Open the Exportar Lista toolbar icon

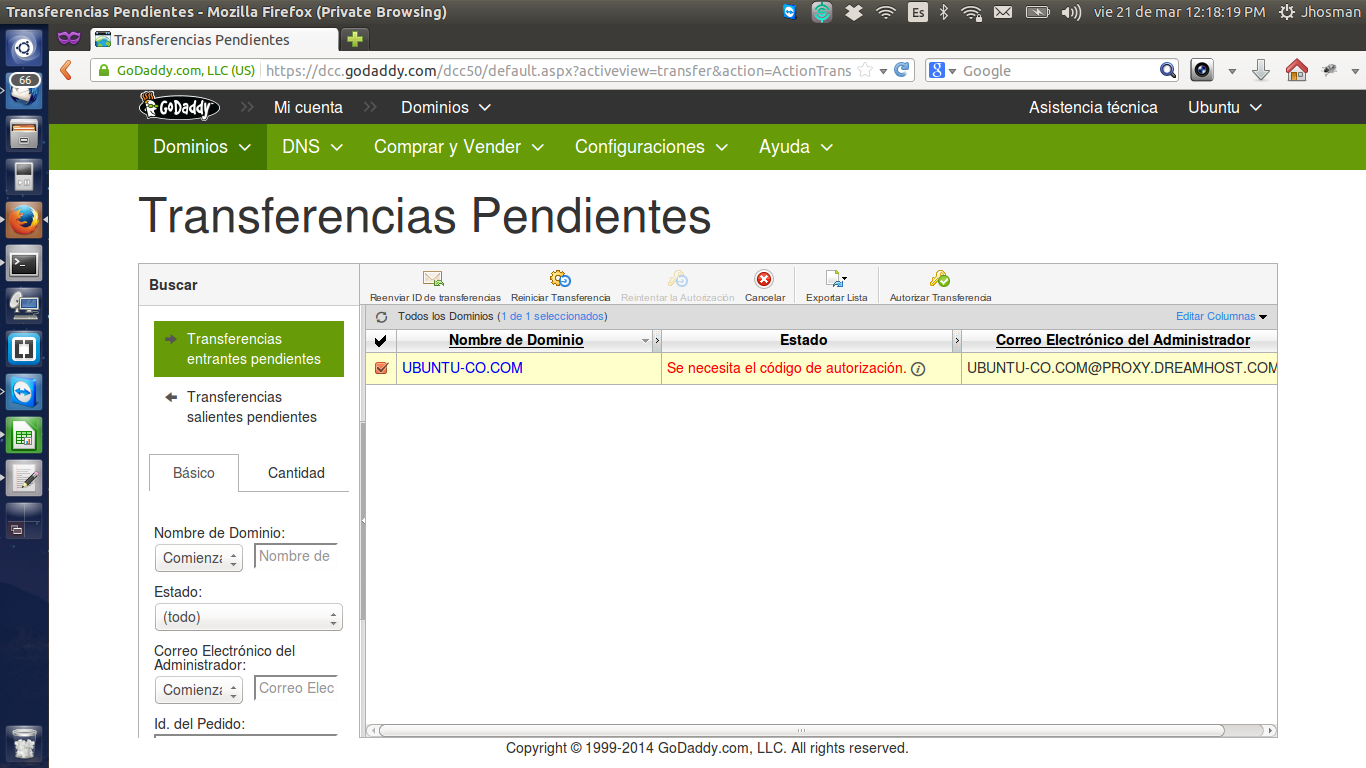click(x=836, y=280)
